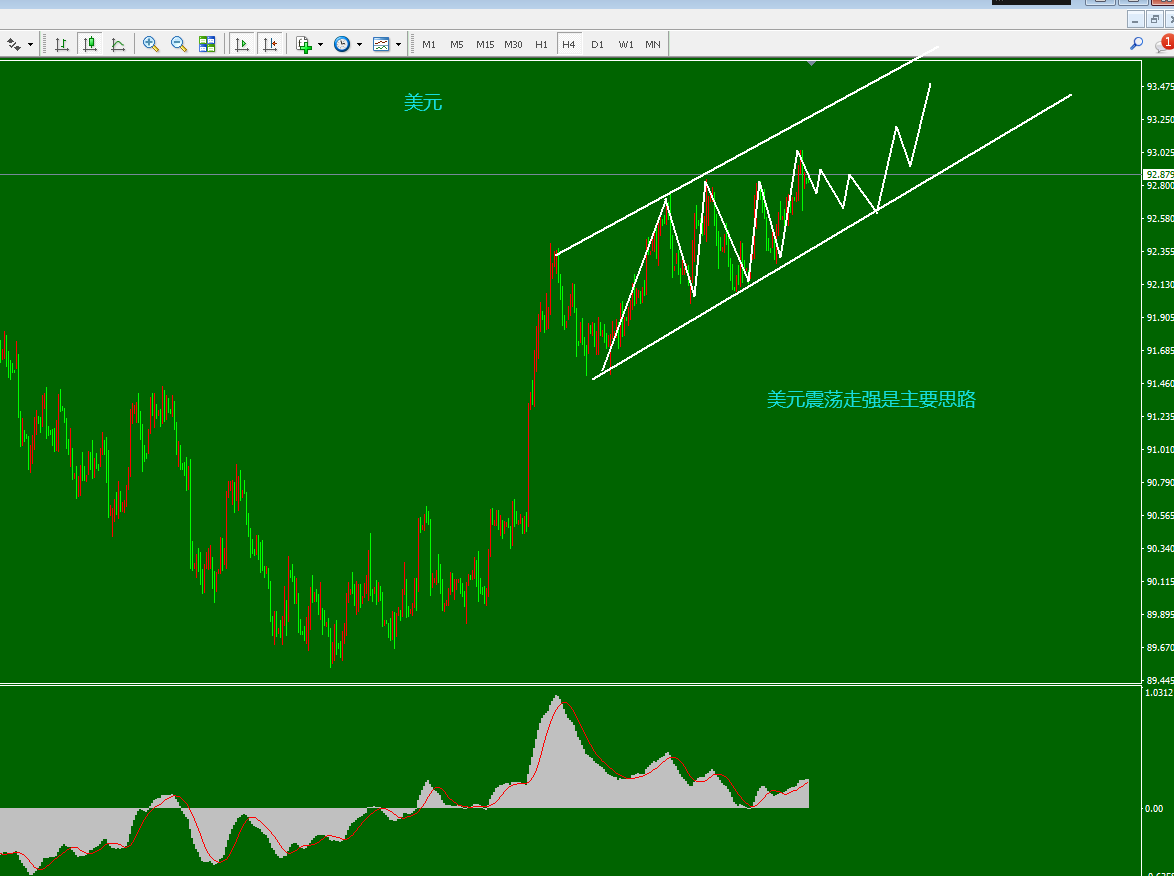
Task: Expand the templates dropdown arrow
Action: 398,44
